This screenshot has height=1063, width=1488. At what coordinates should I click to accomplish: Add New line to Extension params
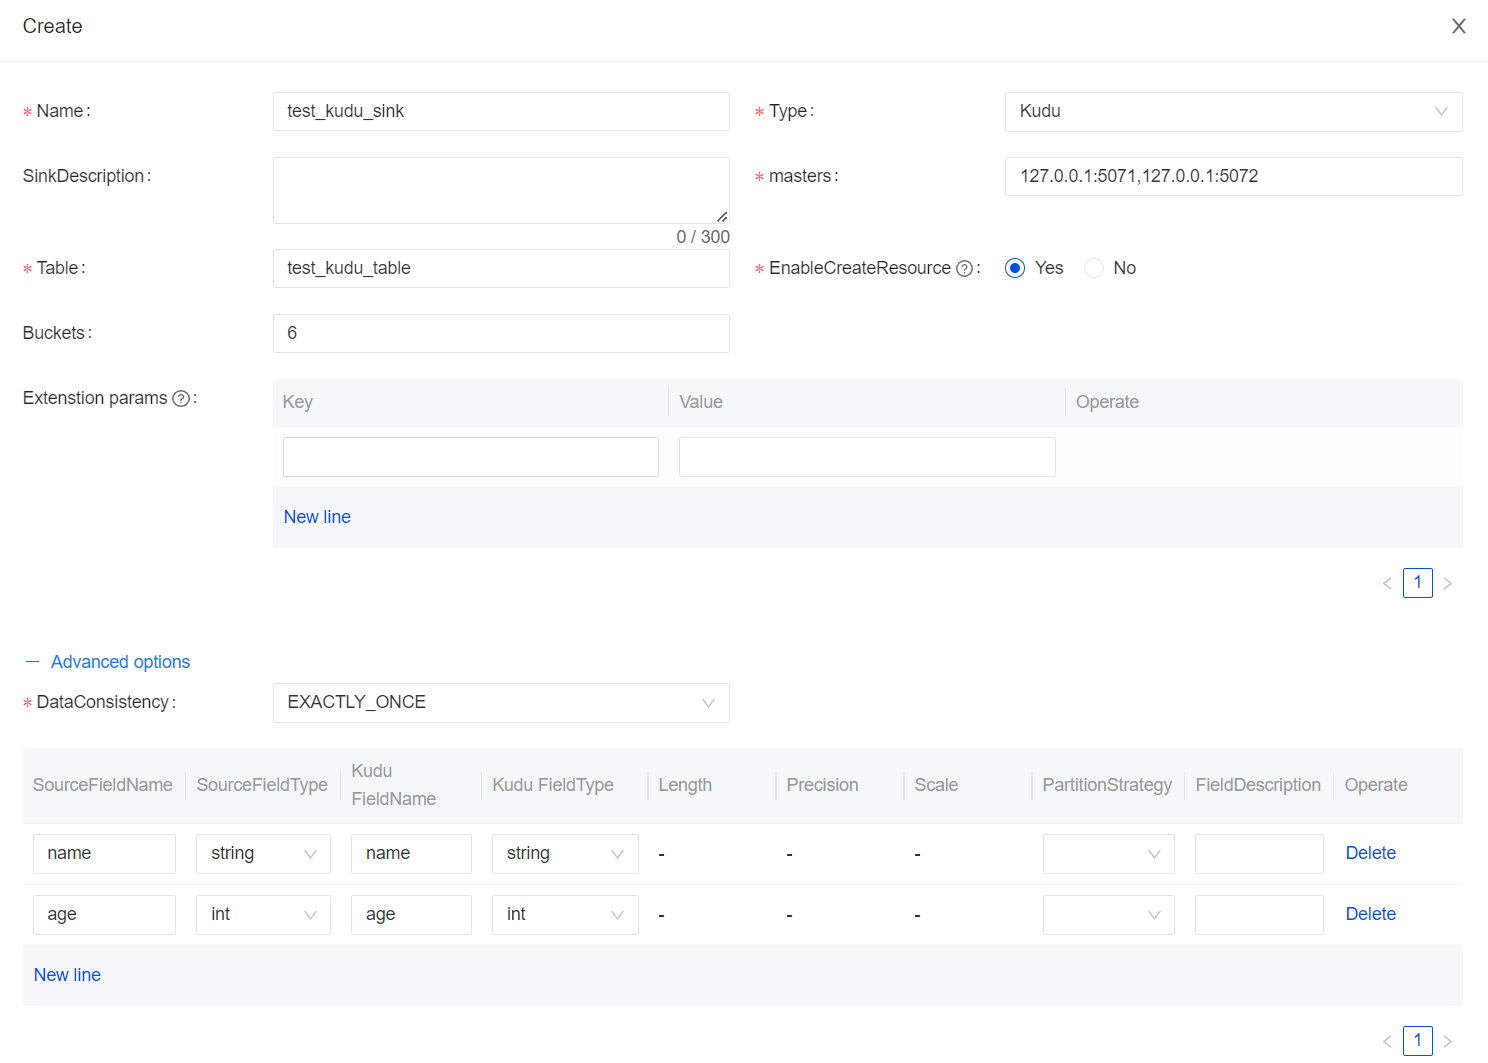tap(317, 517)
